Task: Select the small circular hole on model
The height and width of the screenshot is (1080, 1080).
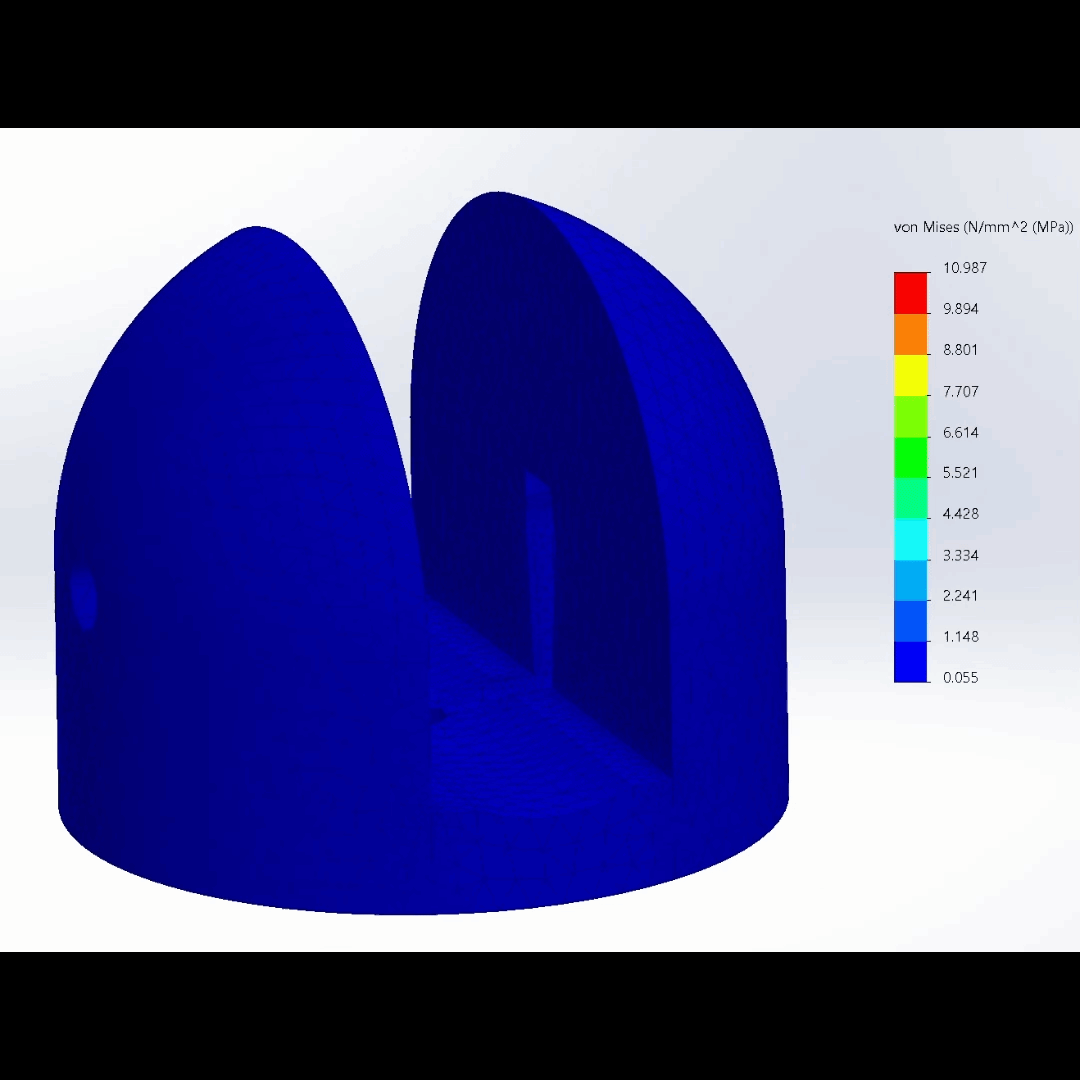Action: pos(84,598)
